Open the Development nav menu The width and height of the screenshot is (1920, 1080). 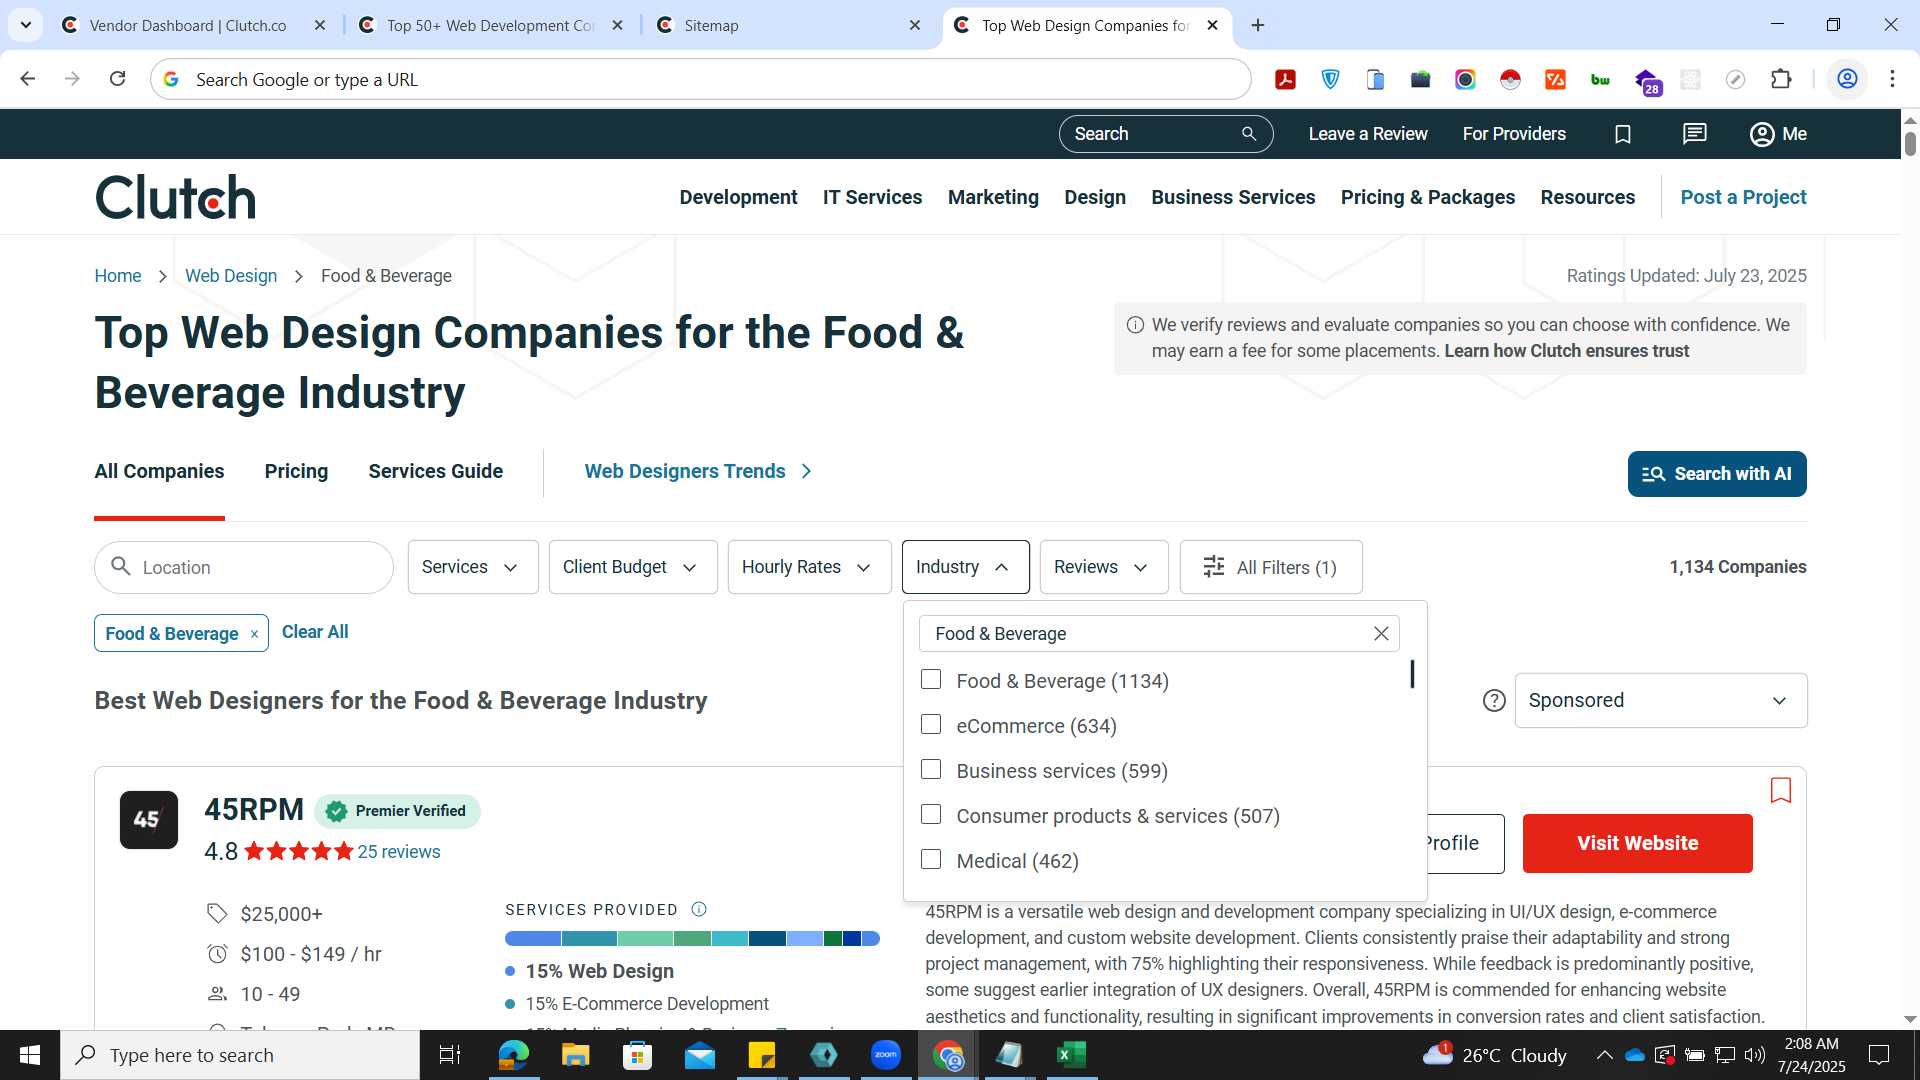click(x=738, y=198)
